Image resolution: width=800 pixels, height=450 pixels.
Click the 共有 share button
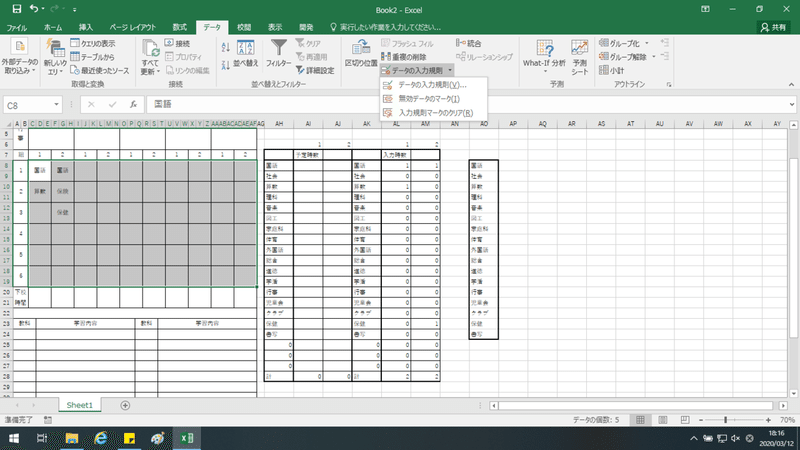pos(773,27)
